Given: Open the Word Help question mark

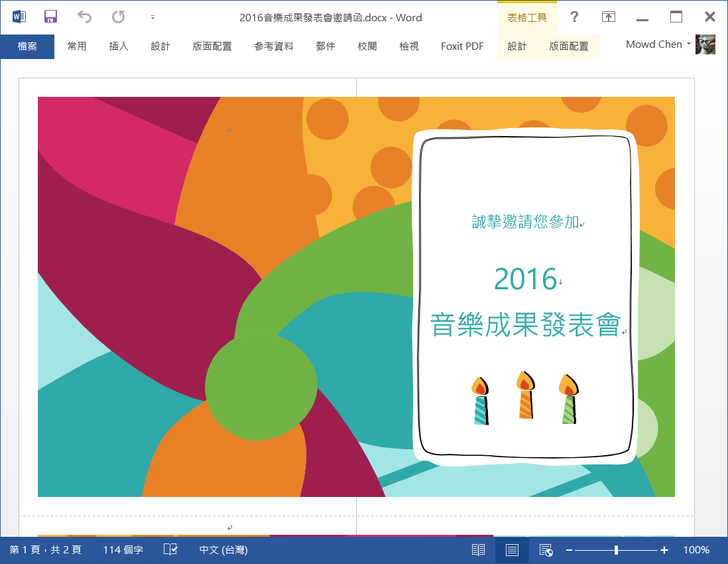Looking at the screenshot, I should (x=574, y=17).
